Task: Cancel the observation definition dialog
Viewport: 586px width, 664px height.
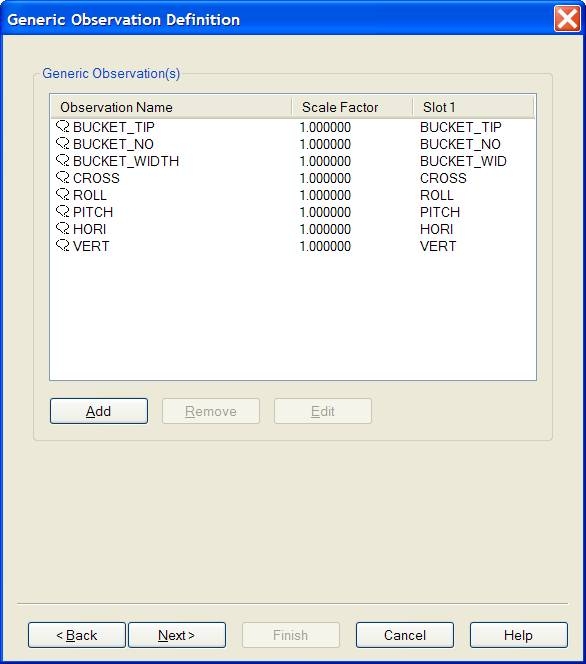Action: [405, 635]
